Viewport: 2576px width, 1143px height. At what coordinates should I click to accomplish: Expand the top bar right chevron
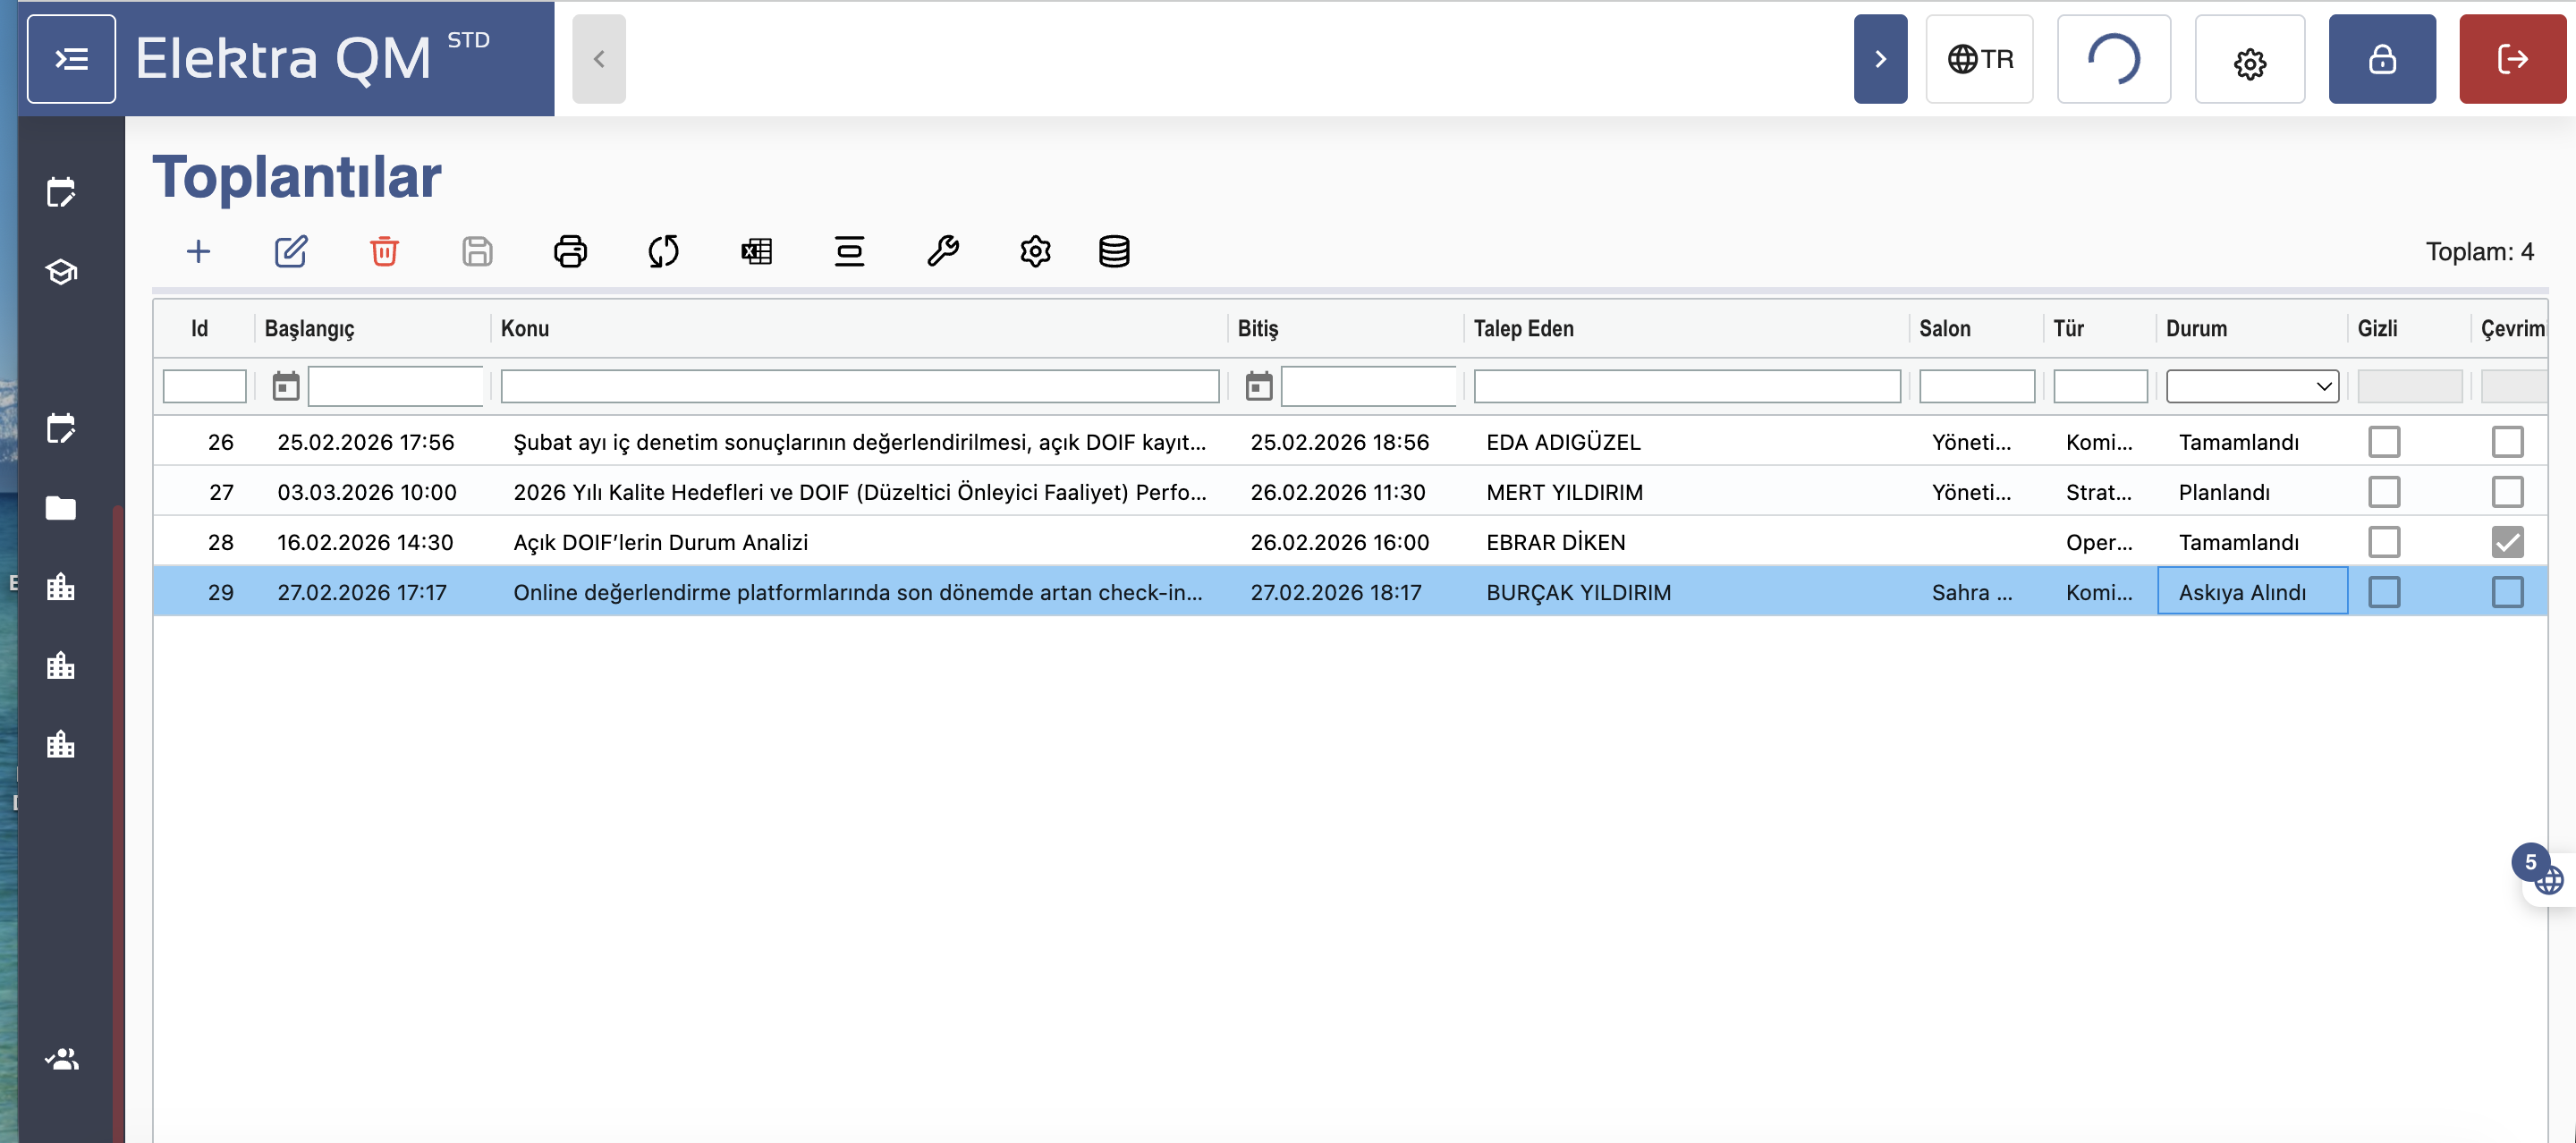(x=1879, y=59)
